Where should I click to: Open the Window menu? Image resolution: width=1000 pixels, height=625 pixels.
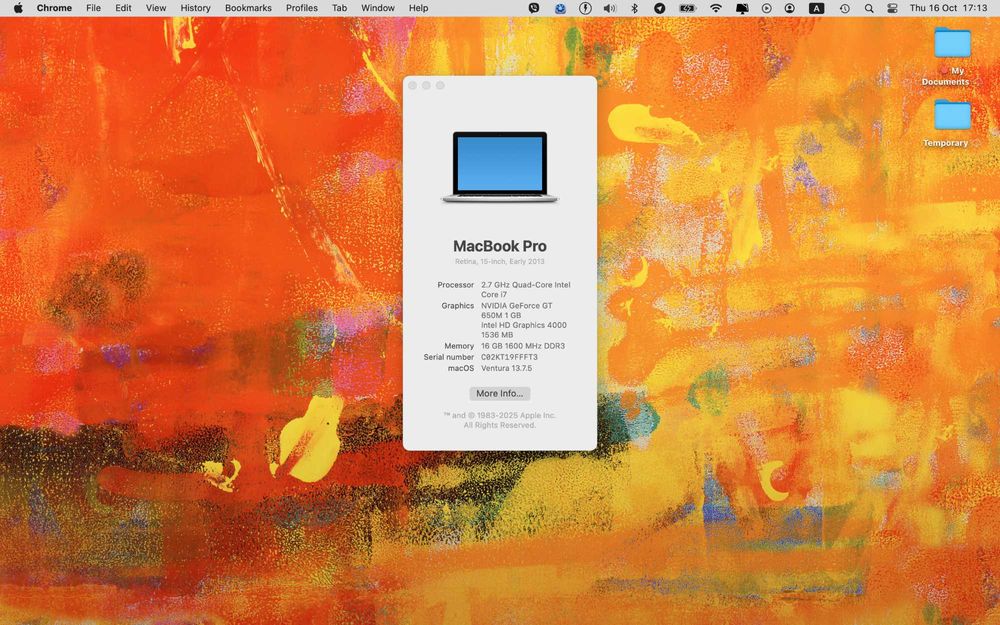click(x=378, y=8)
